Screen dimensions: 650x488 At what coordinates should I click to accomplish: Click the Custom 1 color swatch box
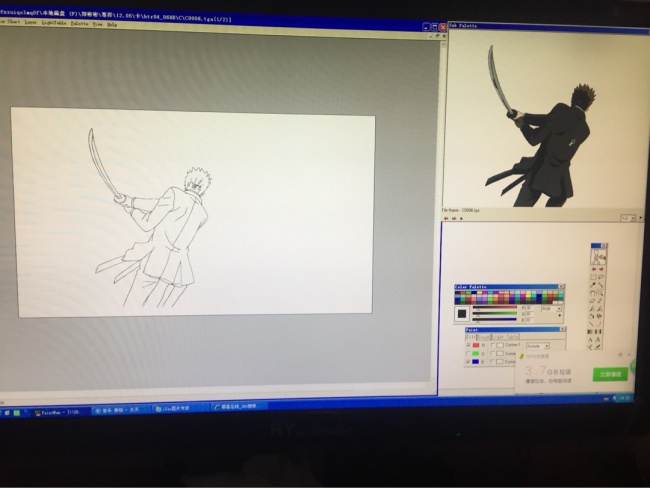click(x=500, y=345)
